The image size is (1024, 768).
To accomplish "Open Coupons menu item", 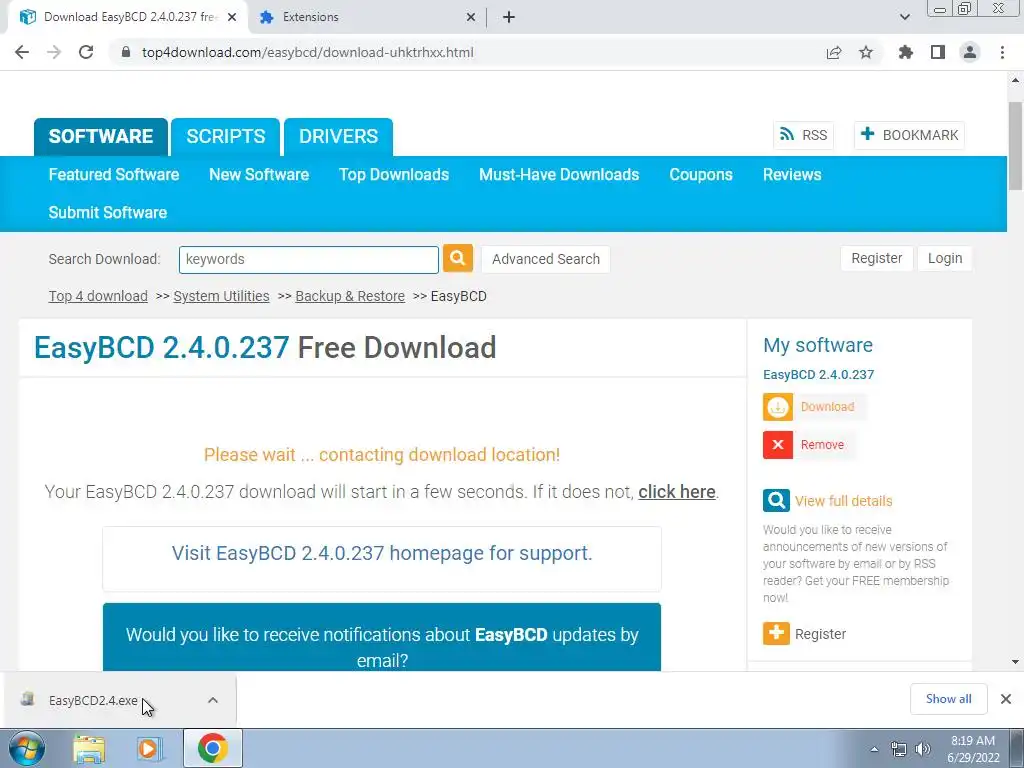I will [701, 174].
